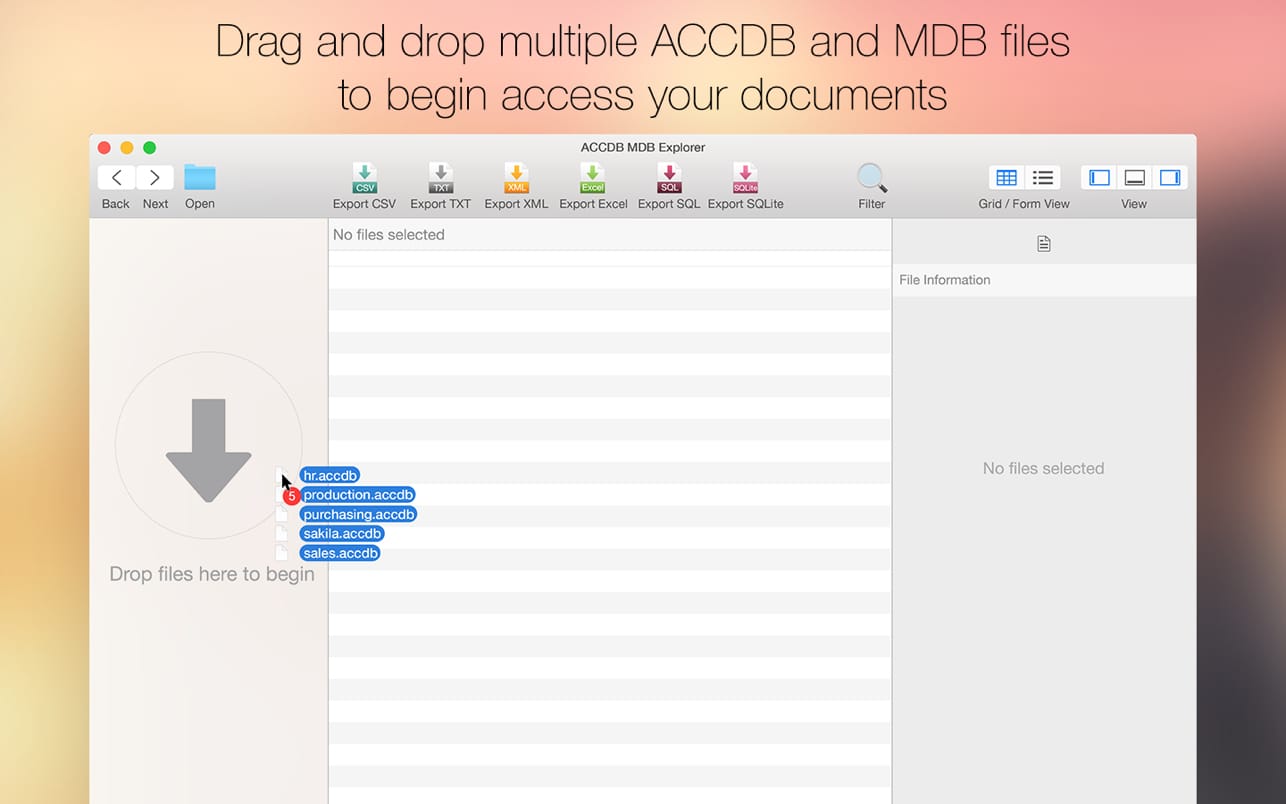Click the Export CSV toolbar icon
This screenshot has height=804, width=1286.
coord(364,177)
